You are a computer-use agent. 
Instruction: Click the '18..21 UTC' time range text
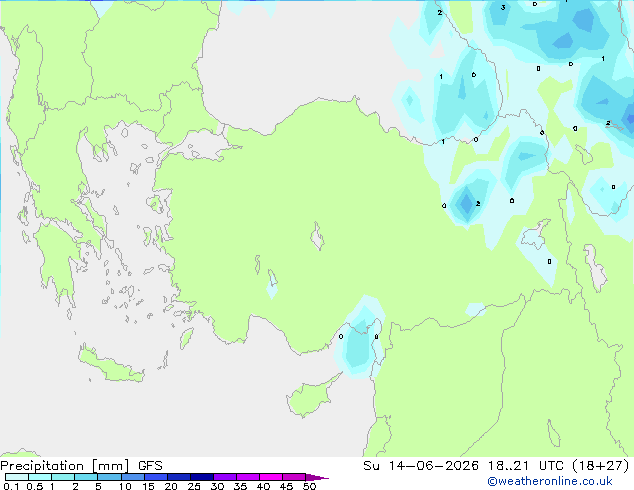(525, 466)
